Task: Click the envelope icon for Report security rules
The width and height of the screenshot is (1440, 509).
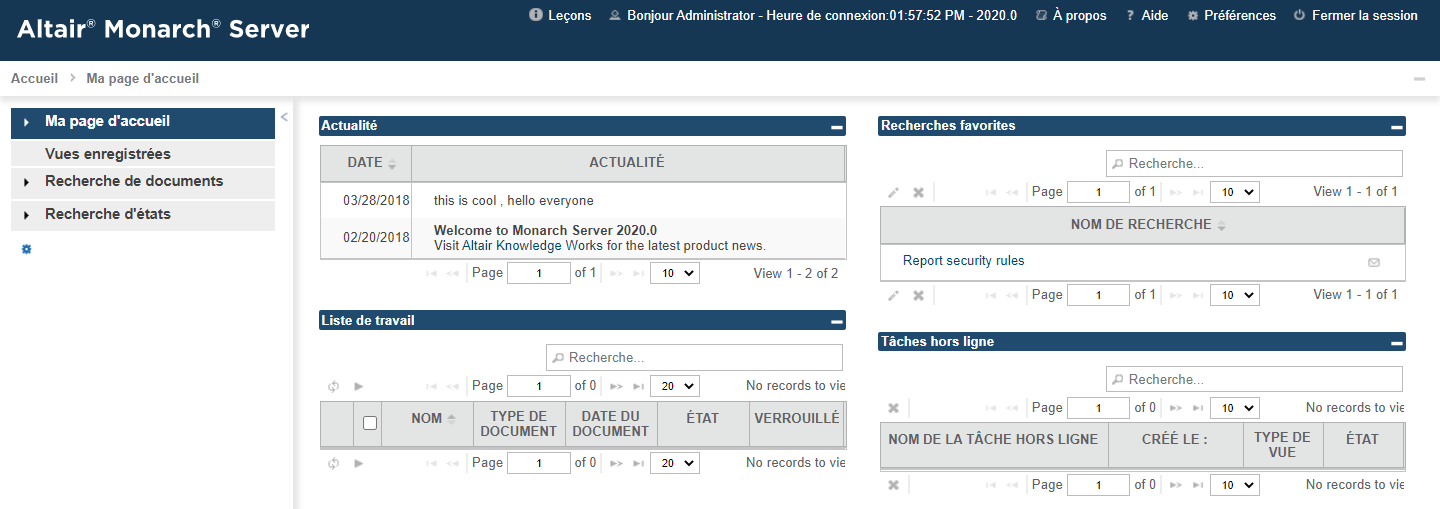Action: 1373,262
